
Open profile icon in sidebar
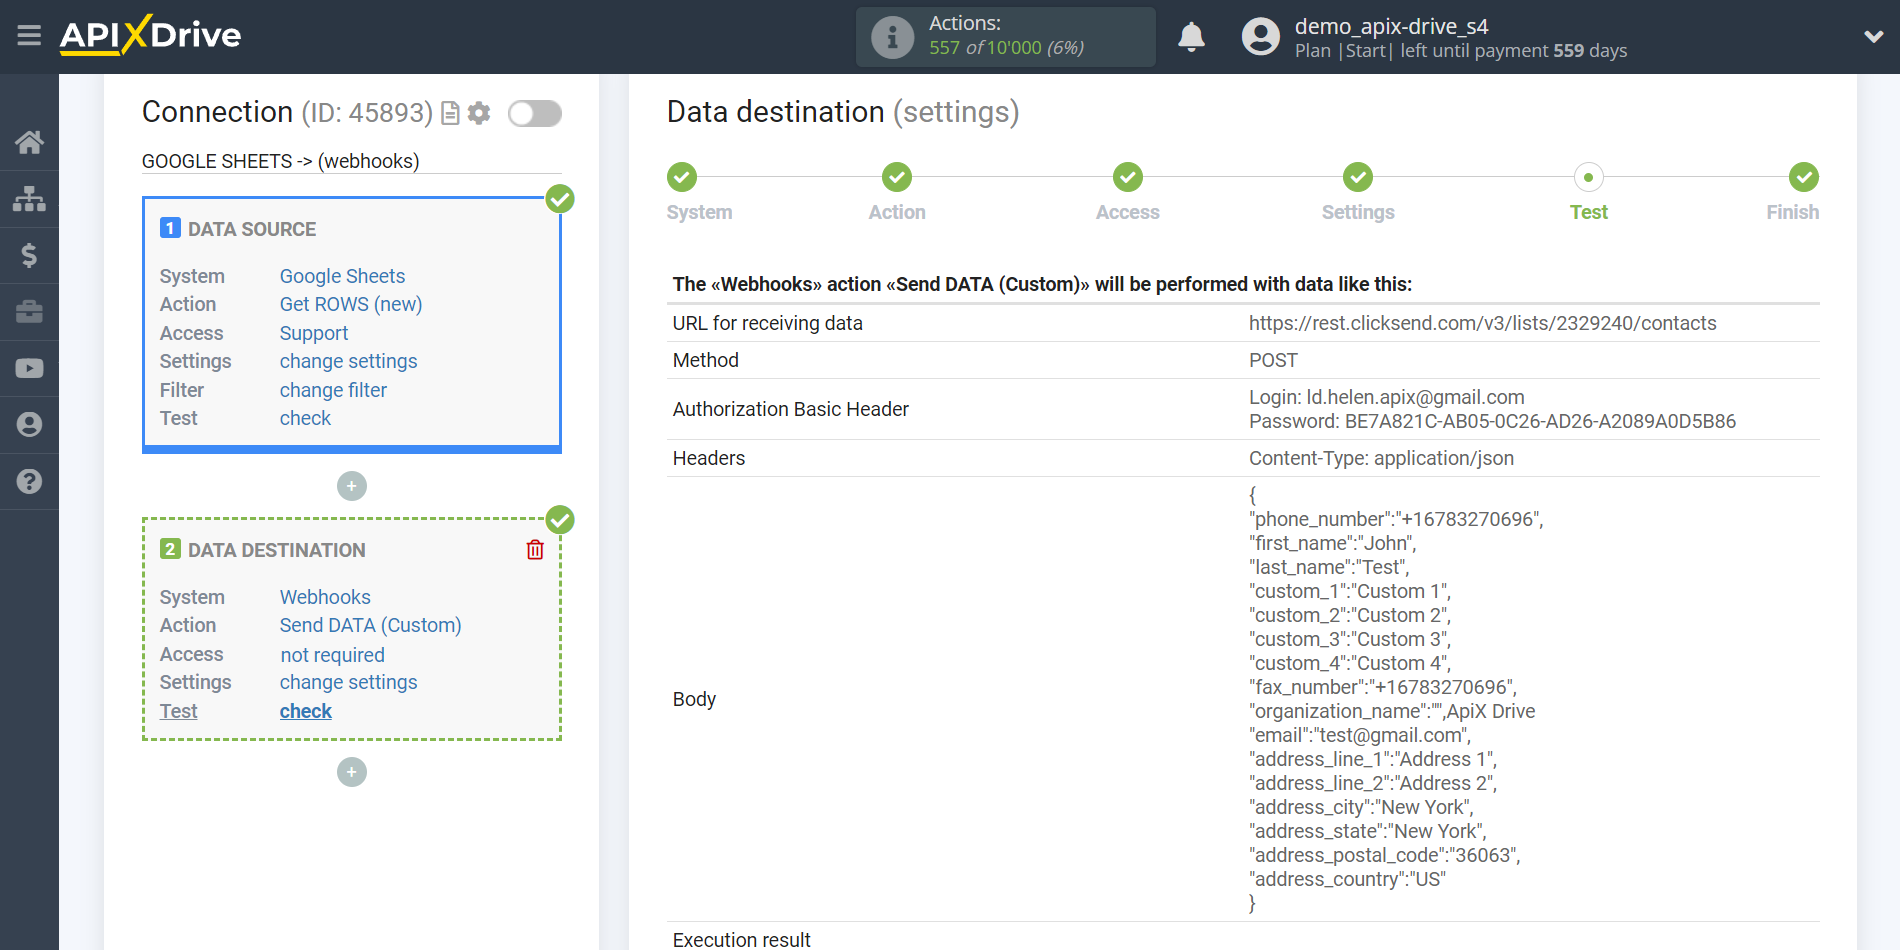click(x=29, y=425)
